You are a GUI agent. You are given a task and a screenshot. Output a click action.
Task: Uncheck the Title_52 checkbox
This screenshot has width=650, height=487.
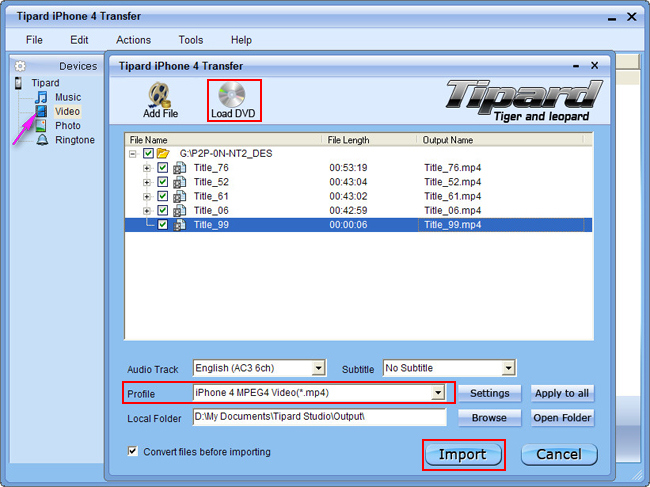tap(162, 182)
